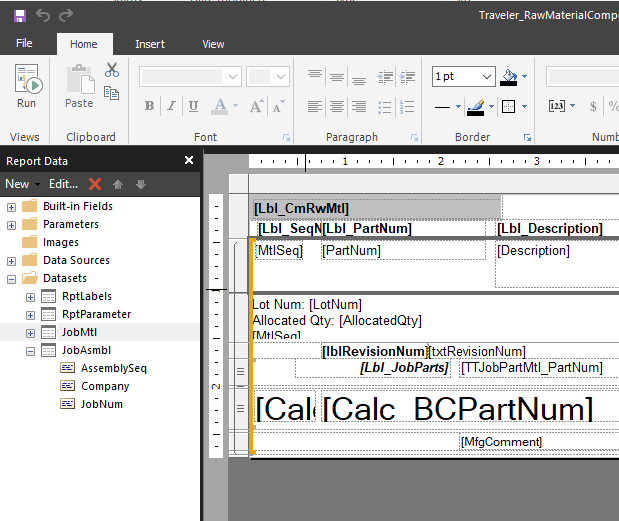
Task: Click the red Delete X in Report Data
Action: click(x=95, y=184)
